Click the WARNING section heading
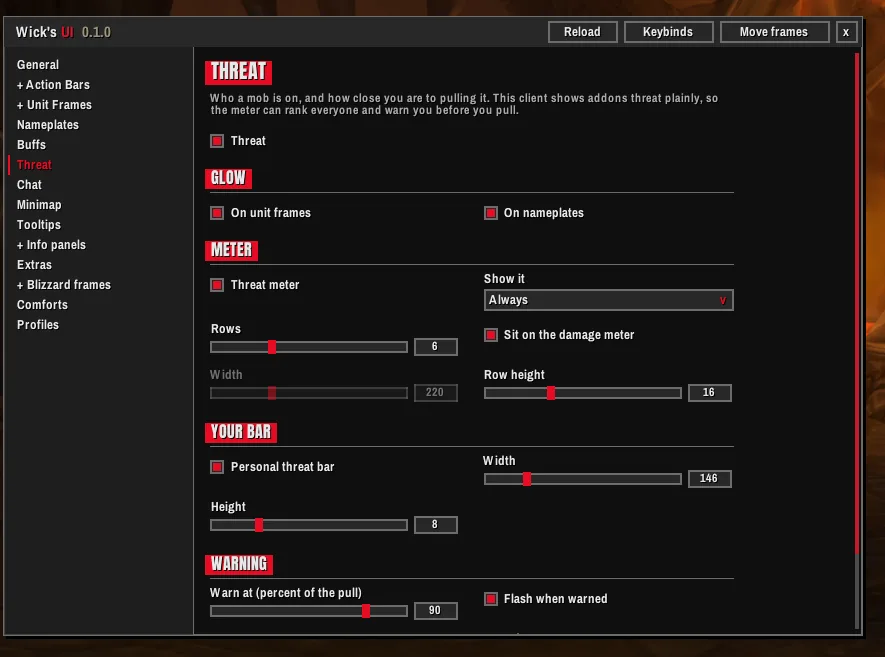 239,564
